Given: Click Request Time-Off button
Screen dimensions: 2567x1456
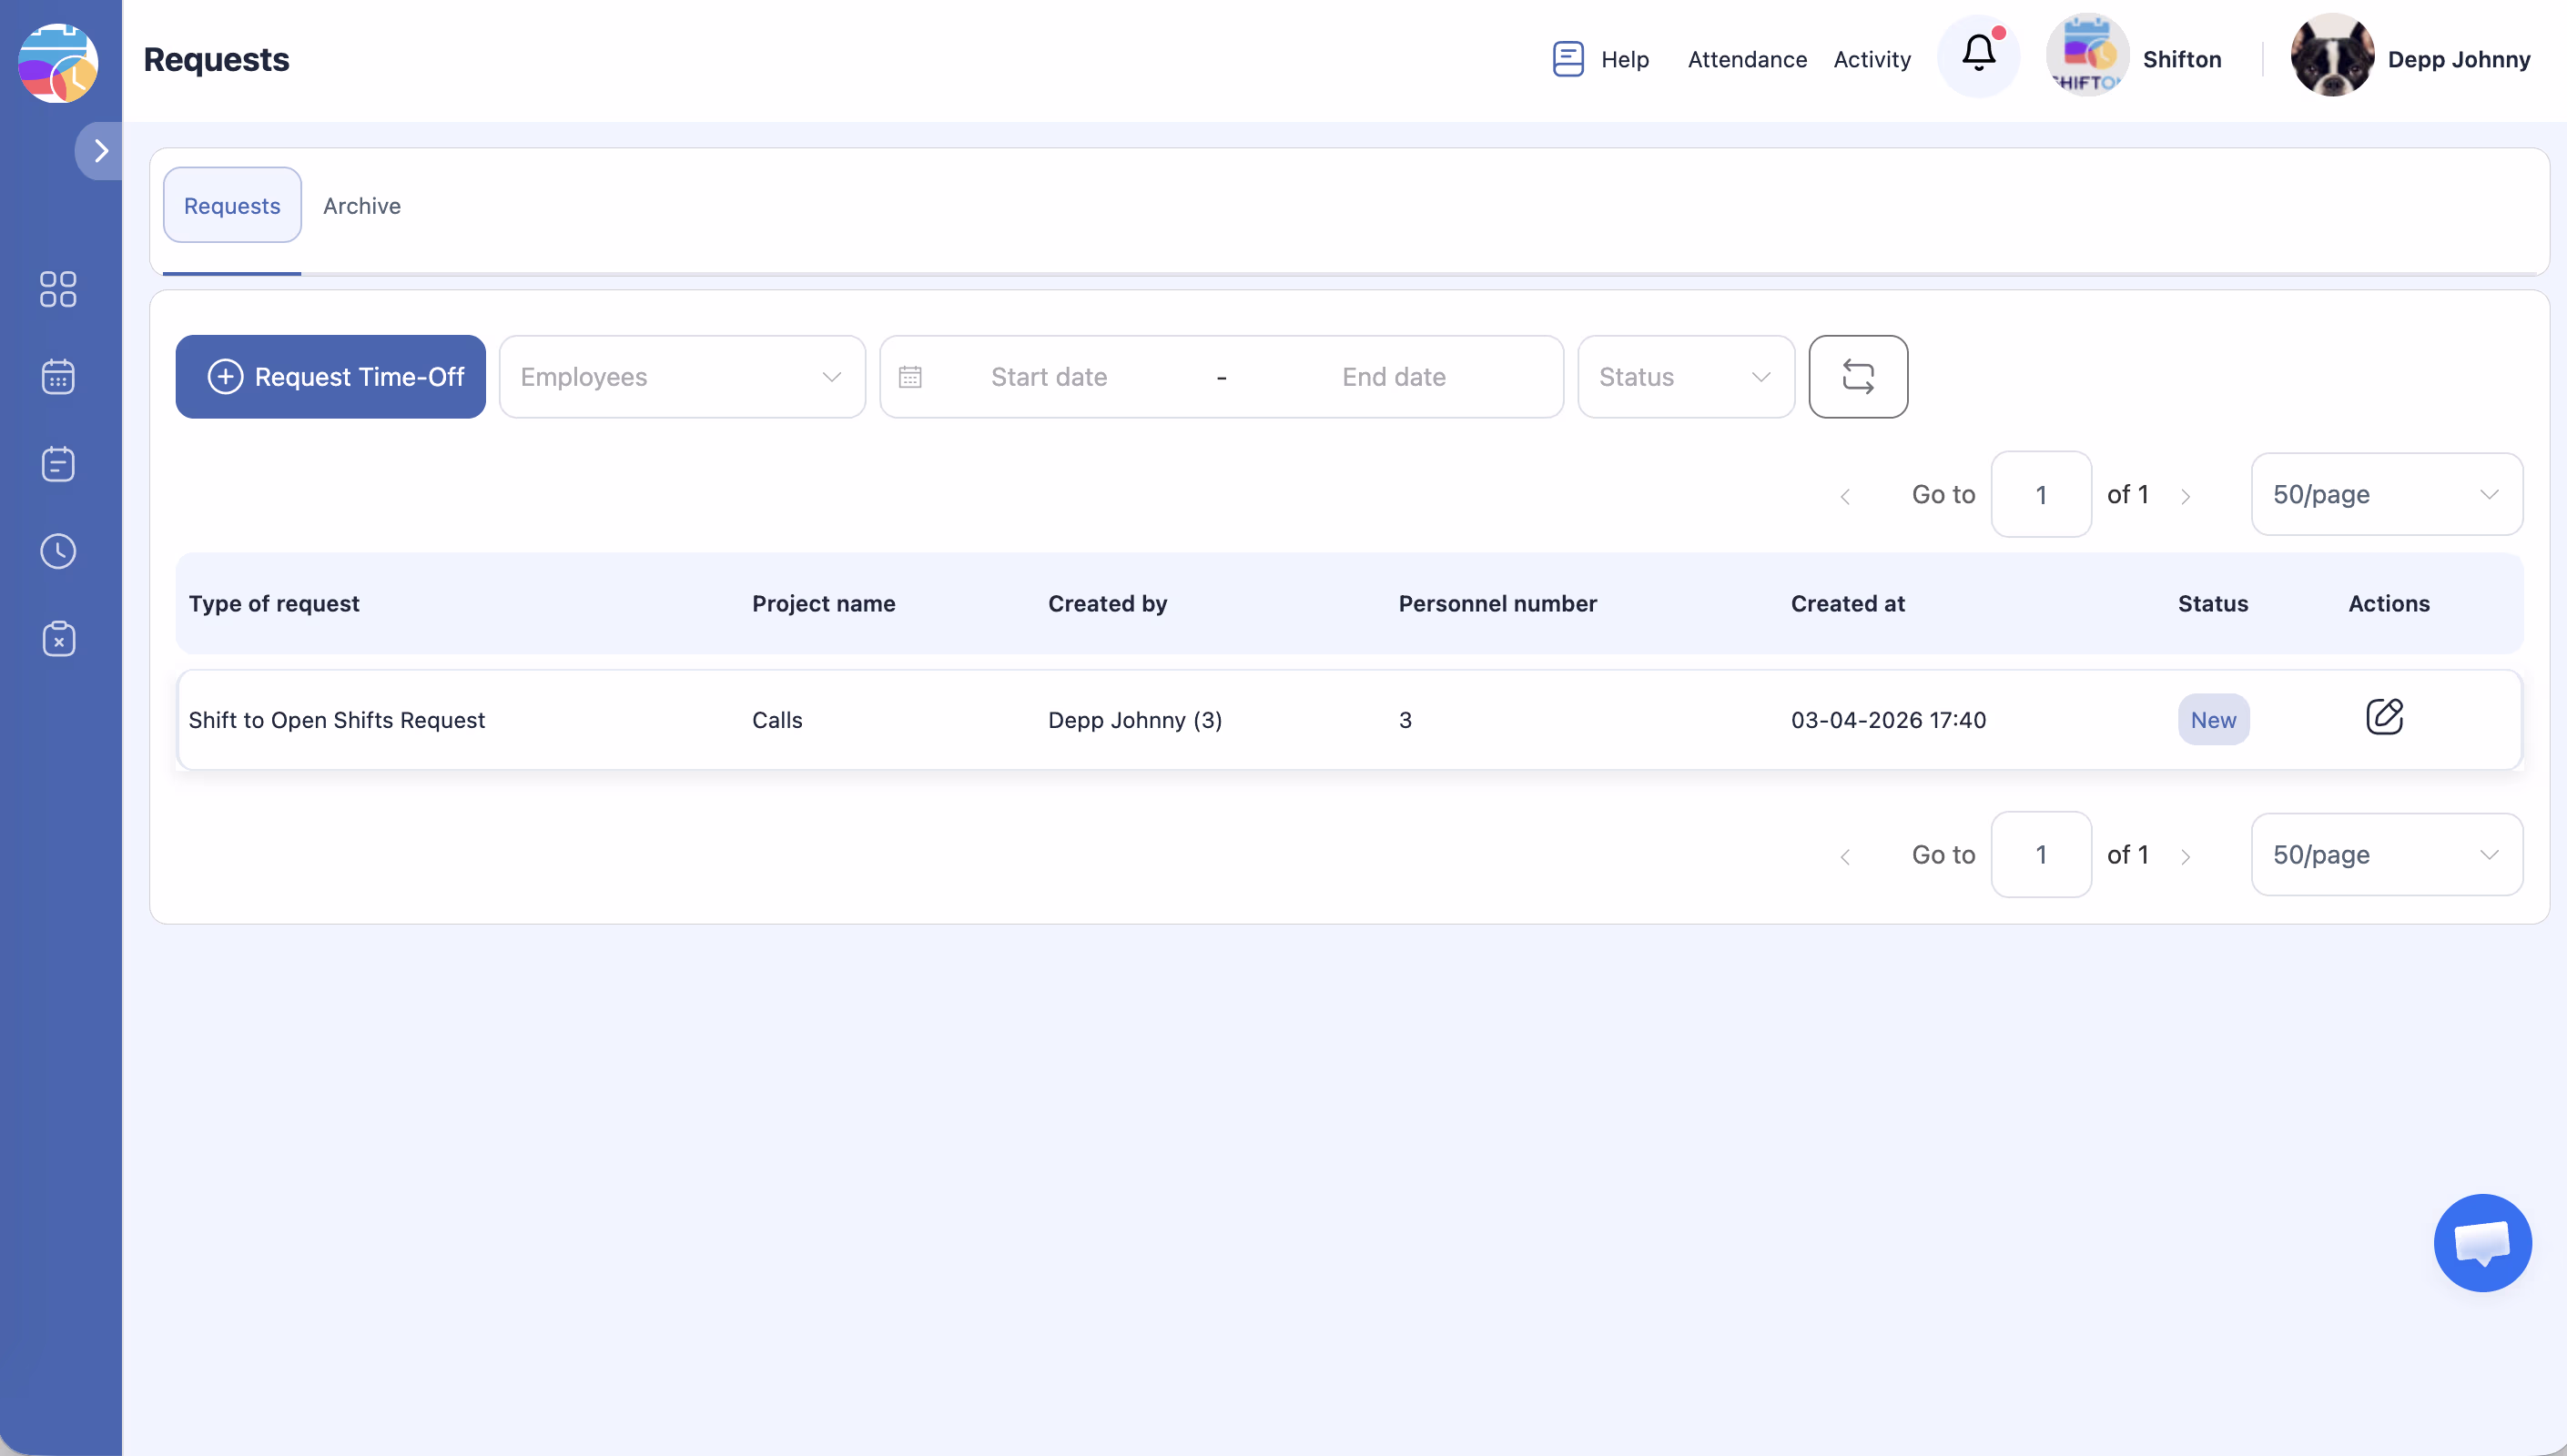Looking at the screenshot, I should coord(331,377).
